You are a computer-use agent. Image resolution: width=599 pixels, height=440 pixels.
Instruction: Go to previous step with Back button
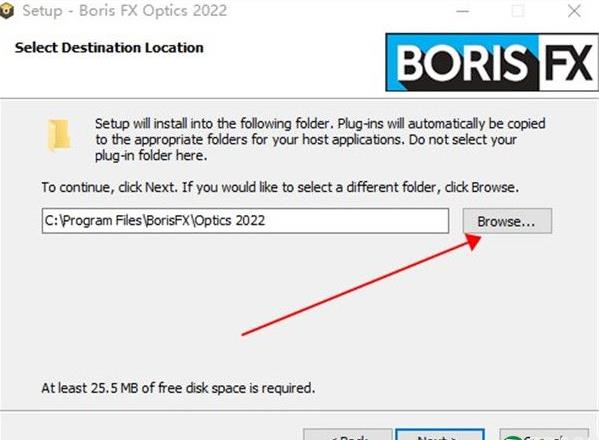pos(348,435)
